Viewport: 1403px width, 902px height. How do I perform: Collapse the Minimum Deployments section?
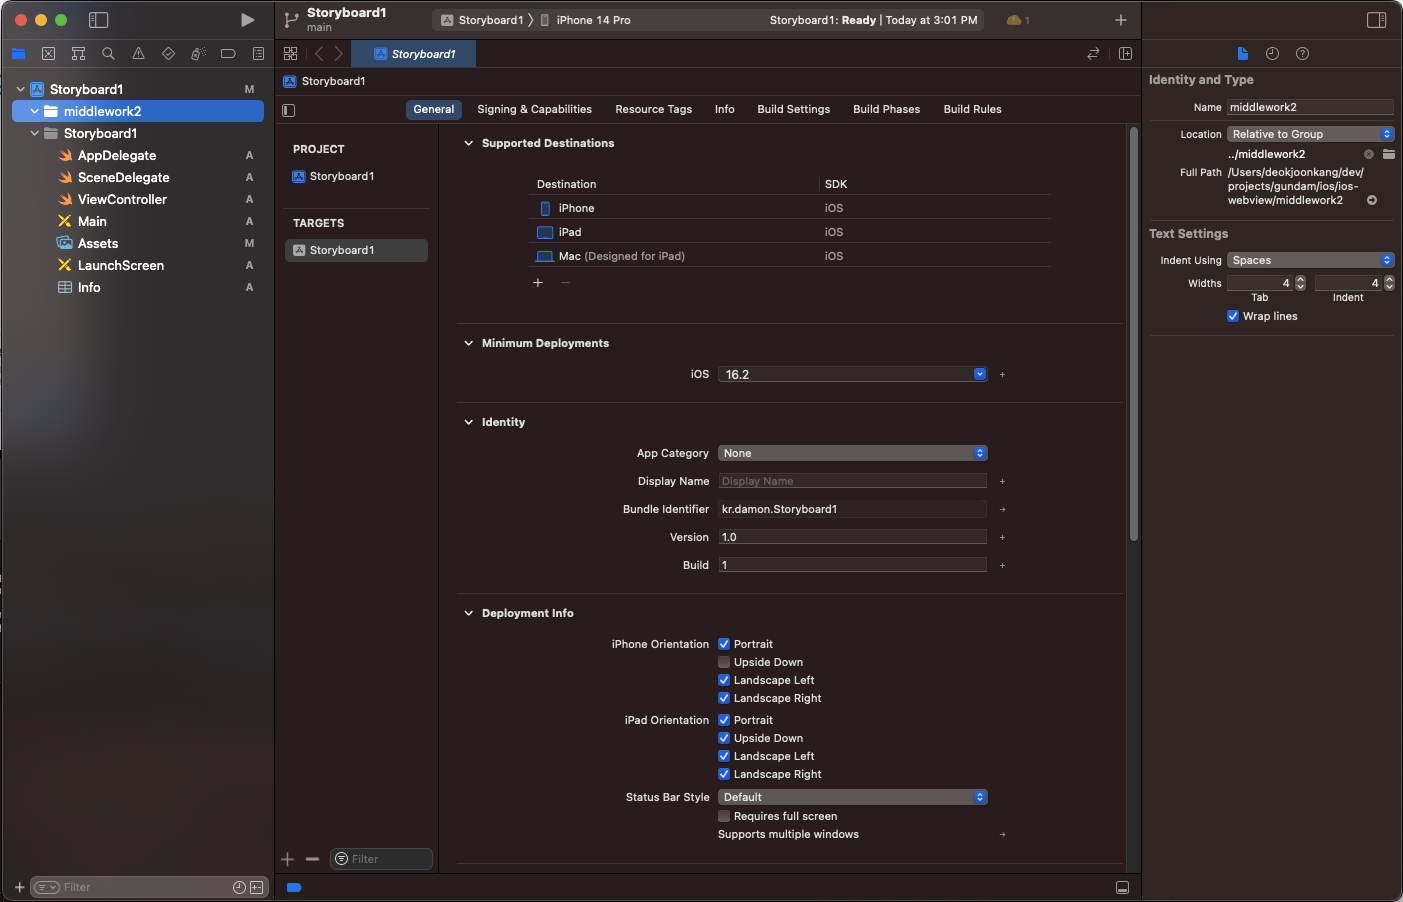click(468, 343)
